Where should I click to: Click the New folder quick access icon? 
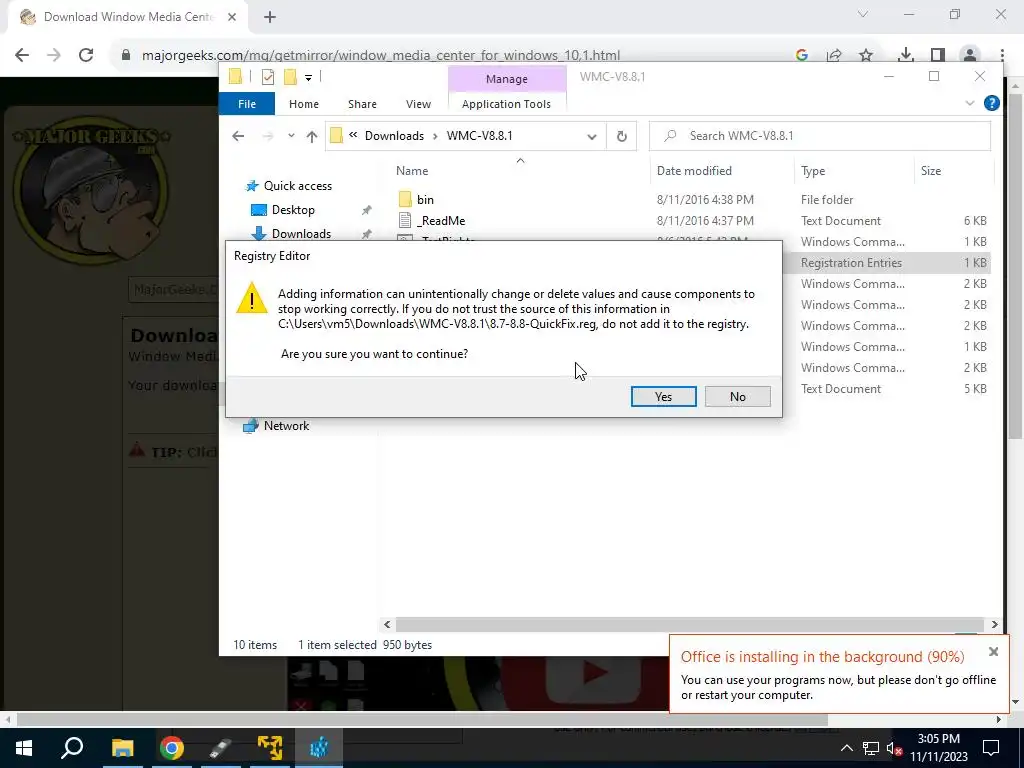[291, 77]
